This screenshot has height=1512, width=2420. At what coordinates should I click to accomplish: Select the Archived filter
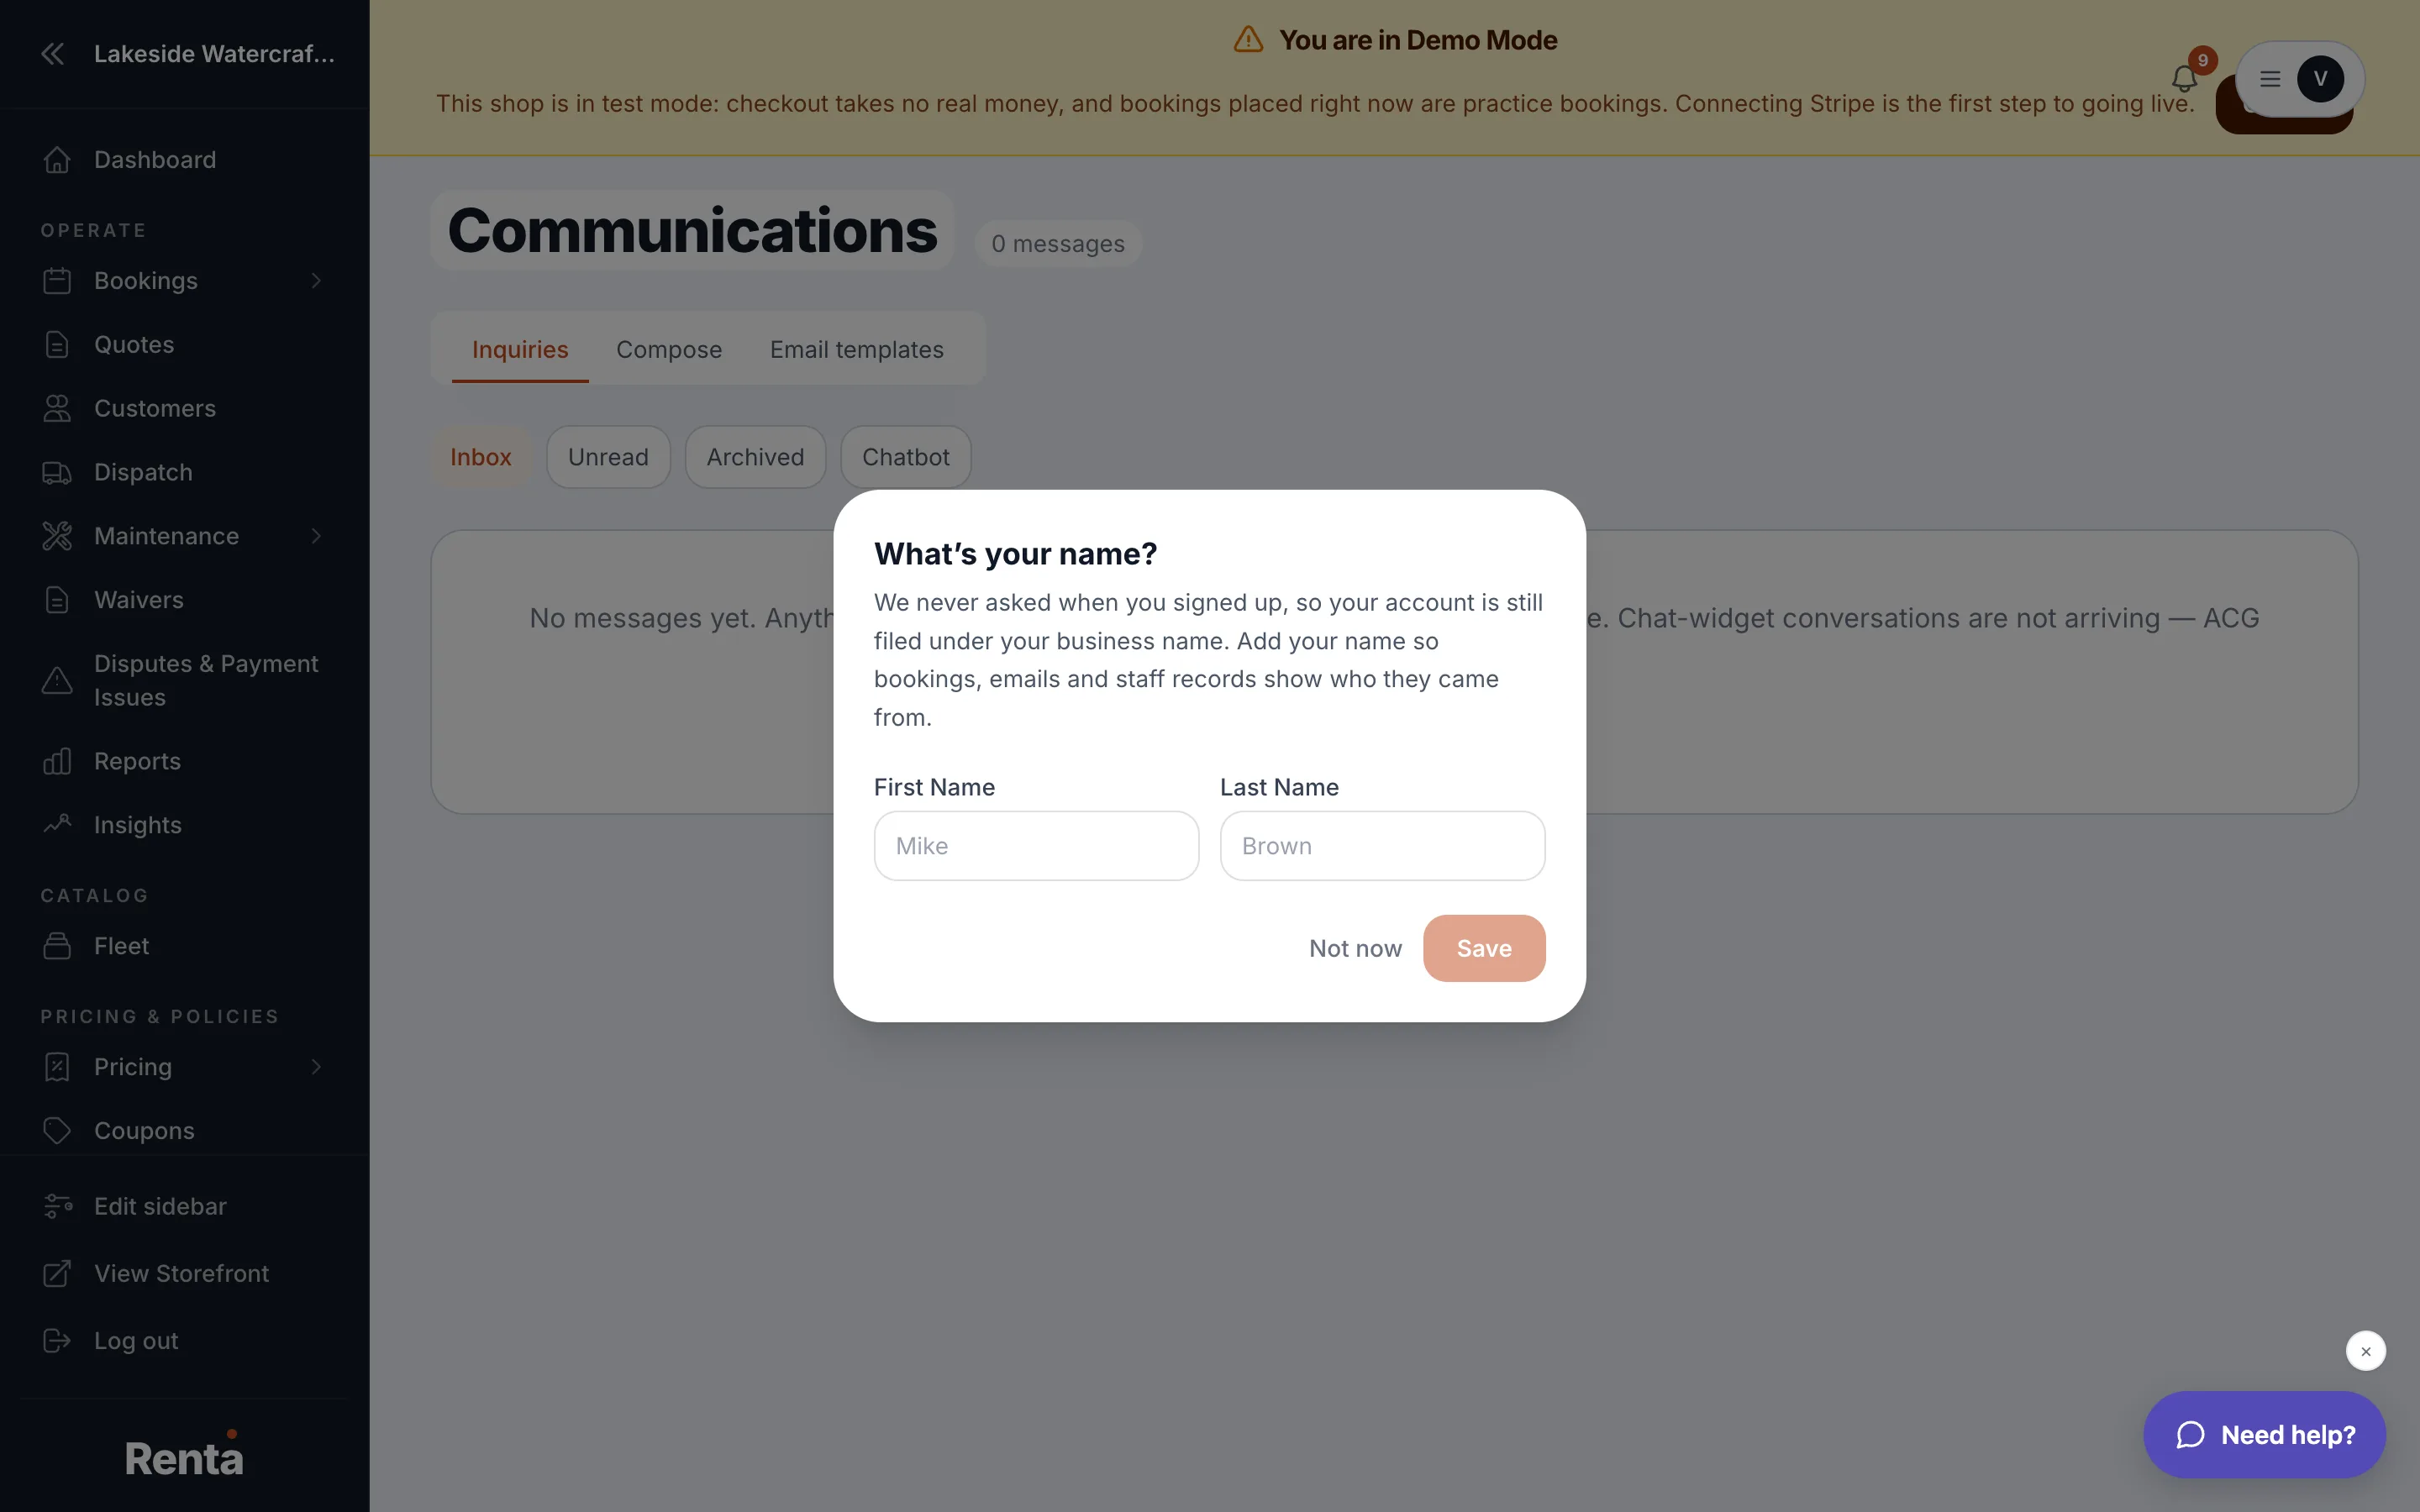tap(755, 458)
